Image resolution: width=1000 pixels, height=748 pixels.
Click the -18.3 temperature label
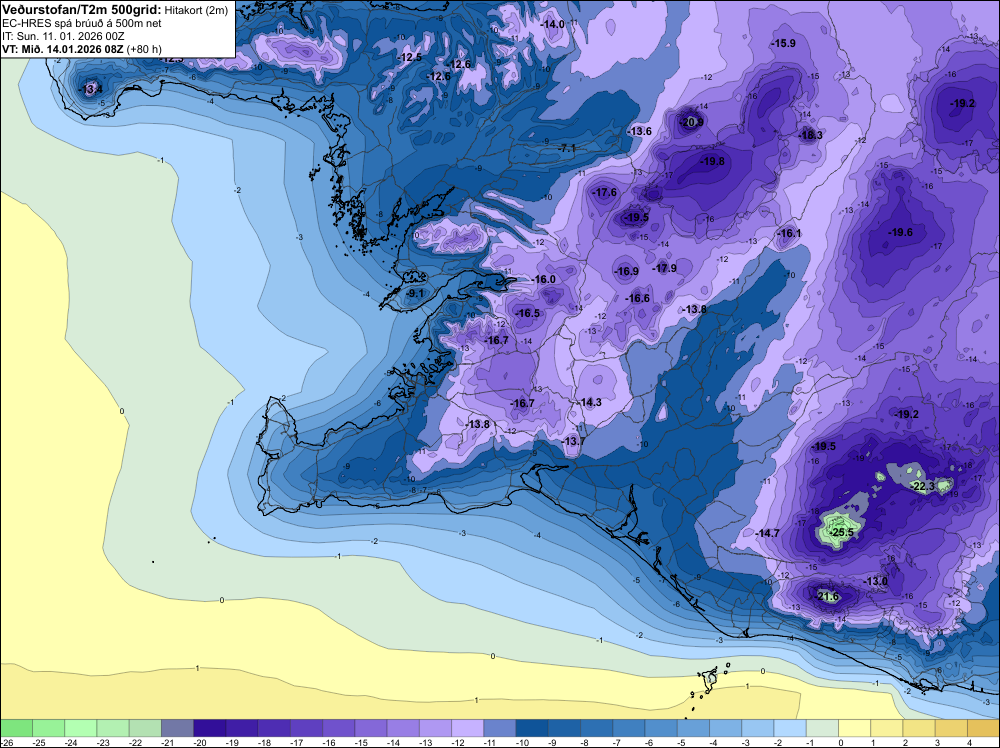coord(811,135)
